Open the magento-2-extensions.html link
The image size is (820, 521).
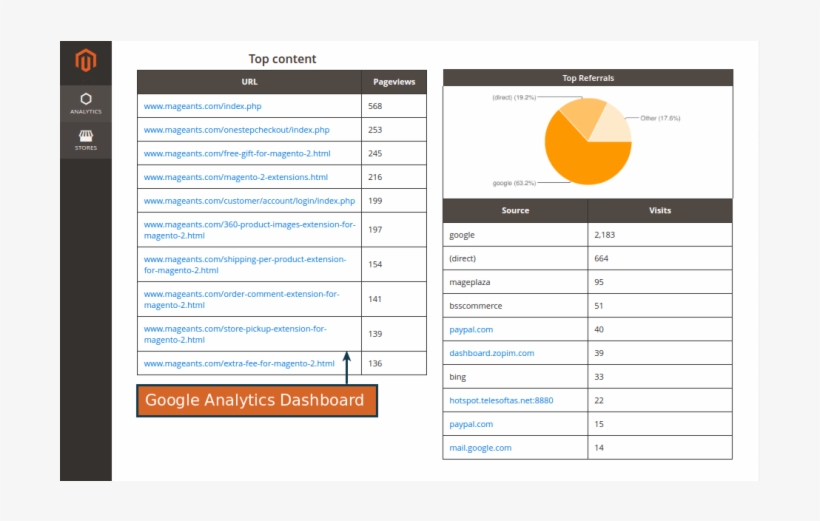(236, 177)
